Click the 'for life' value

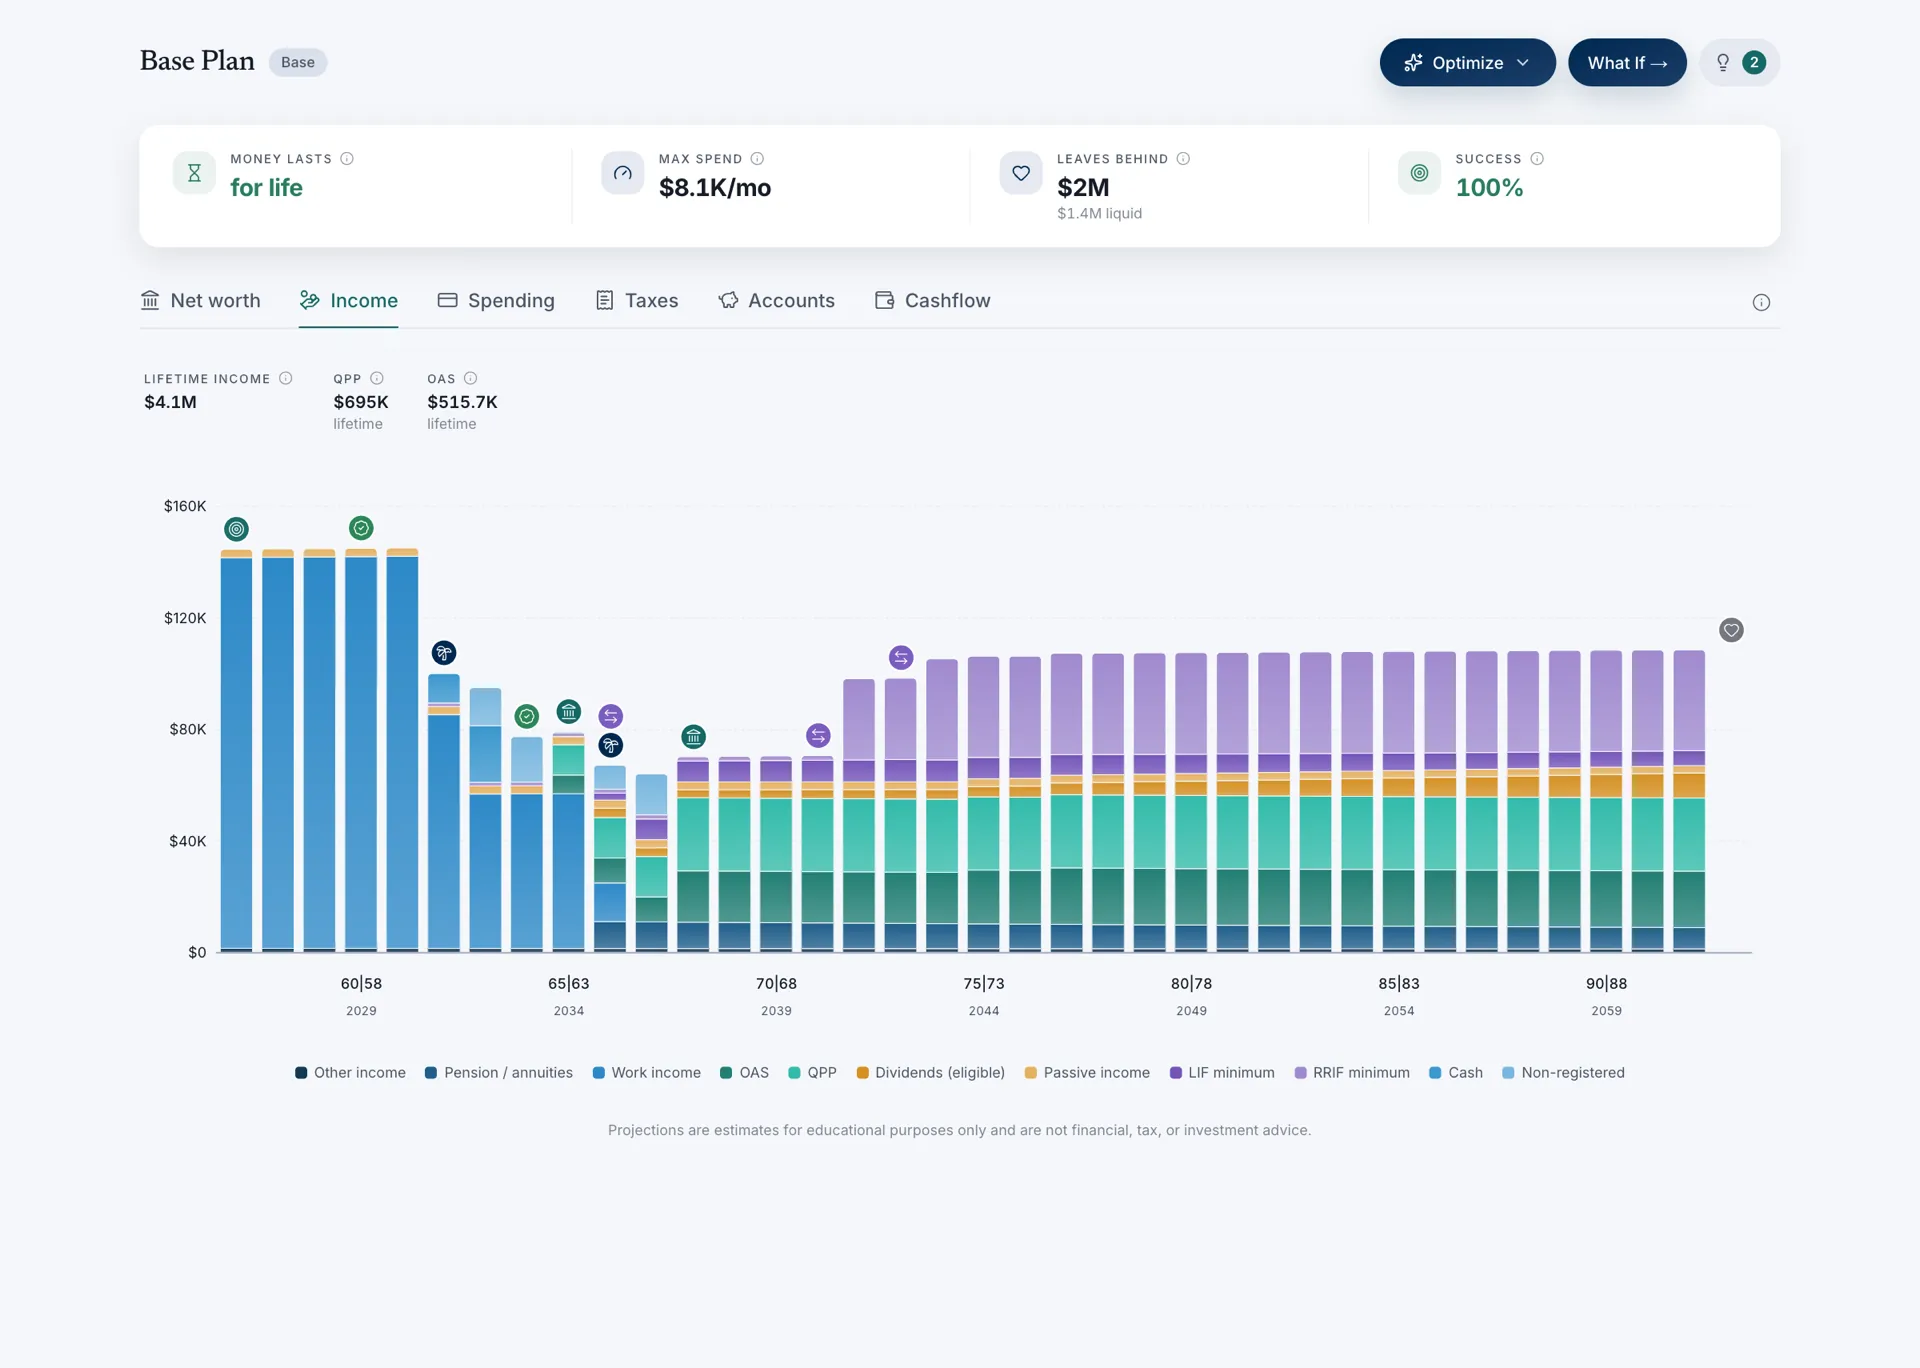[x=266, y=188]
